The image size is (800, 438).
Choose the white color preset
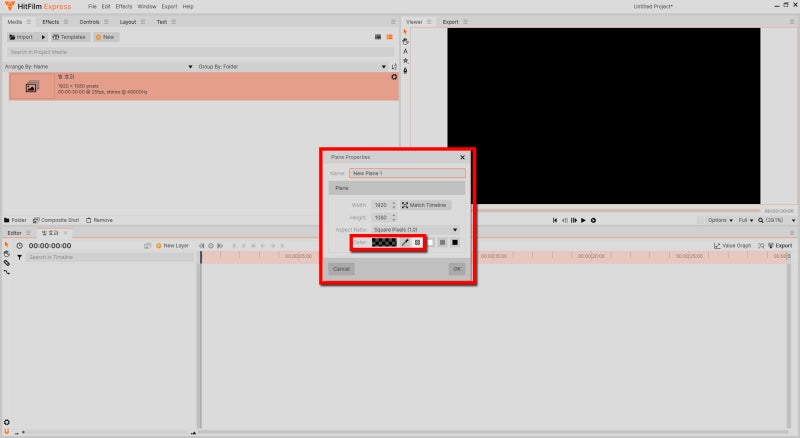[430, 242]
